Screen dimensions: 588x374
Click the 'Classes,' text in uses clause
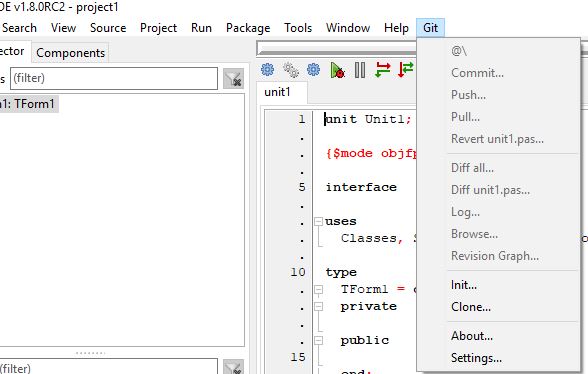[x=372, y=239]
